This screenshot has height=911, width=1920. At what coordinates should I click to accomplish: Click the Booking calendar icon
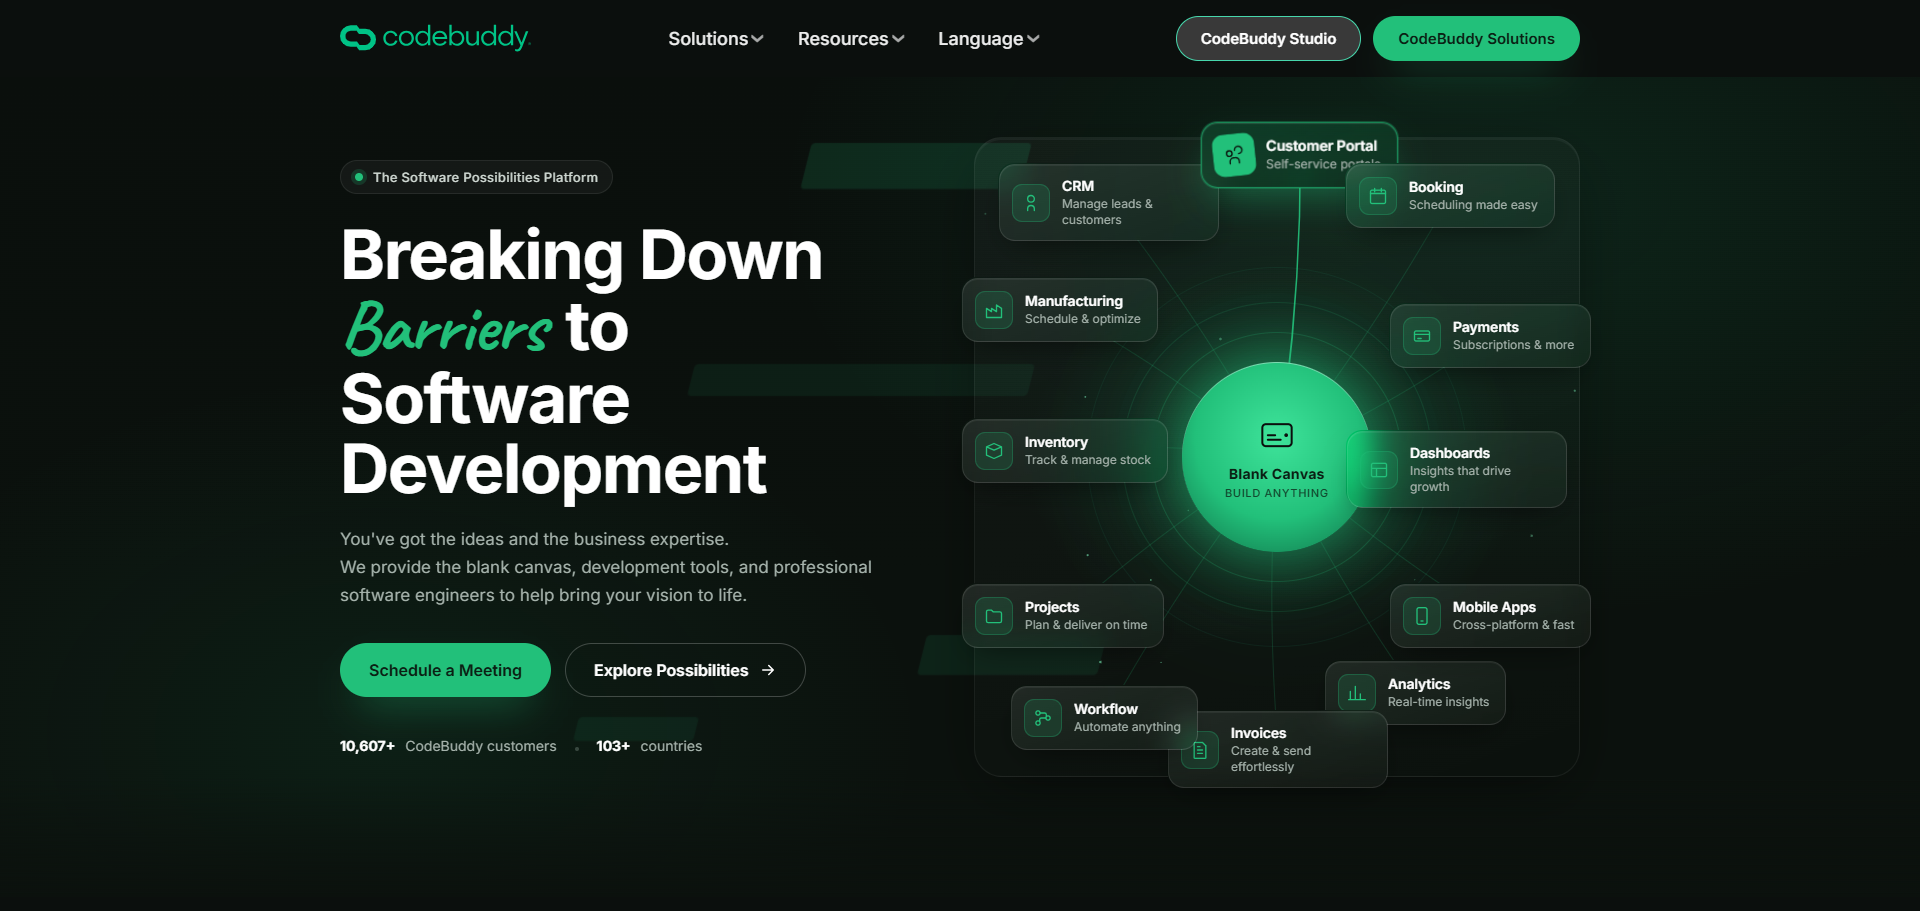click(1378, 196)
